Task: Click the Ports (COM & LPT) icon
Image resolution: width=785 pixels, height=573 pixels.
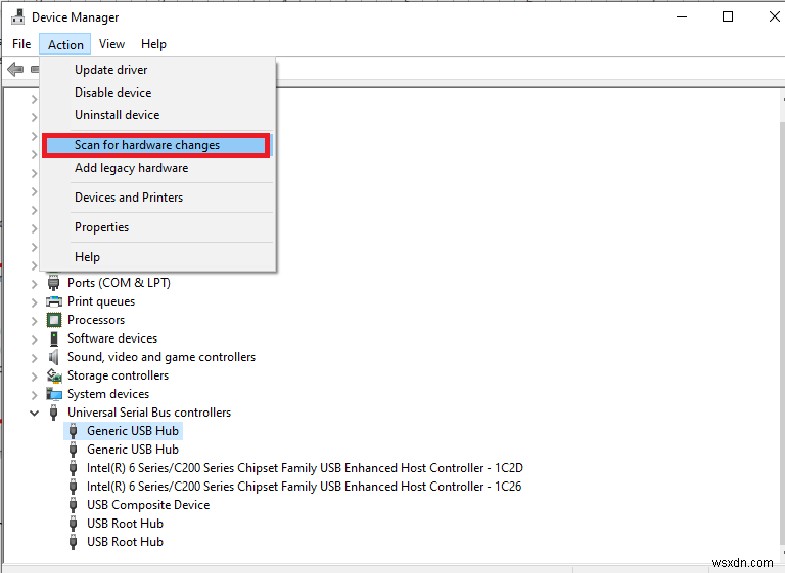Action: click(54, 283)
